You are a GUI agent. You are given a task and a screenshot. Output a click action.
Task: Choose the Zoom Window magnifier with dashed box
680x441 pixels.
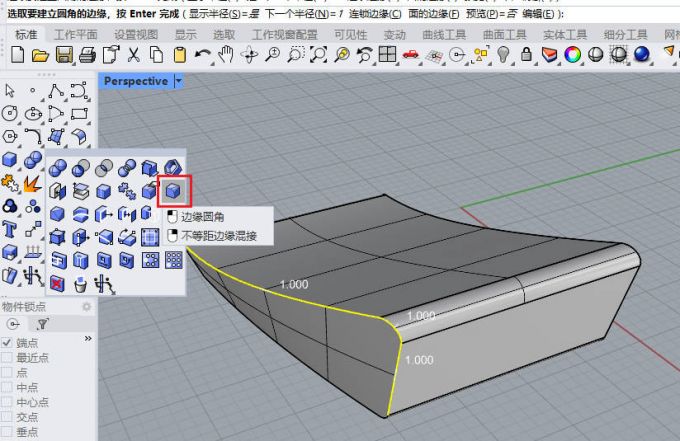296,55
